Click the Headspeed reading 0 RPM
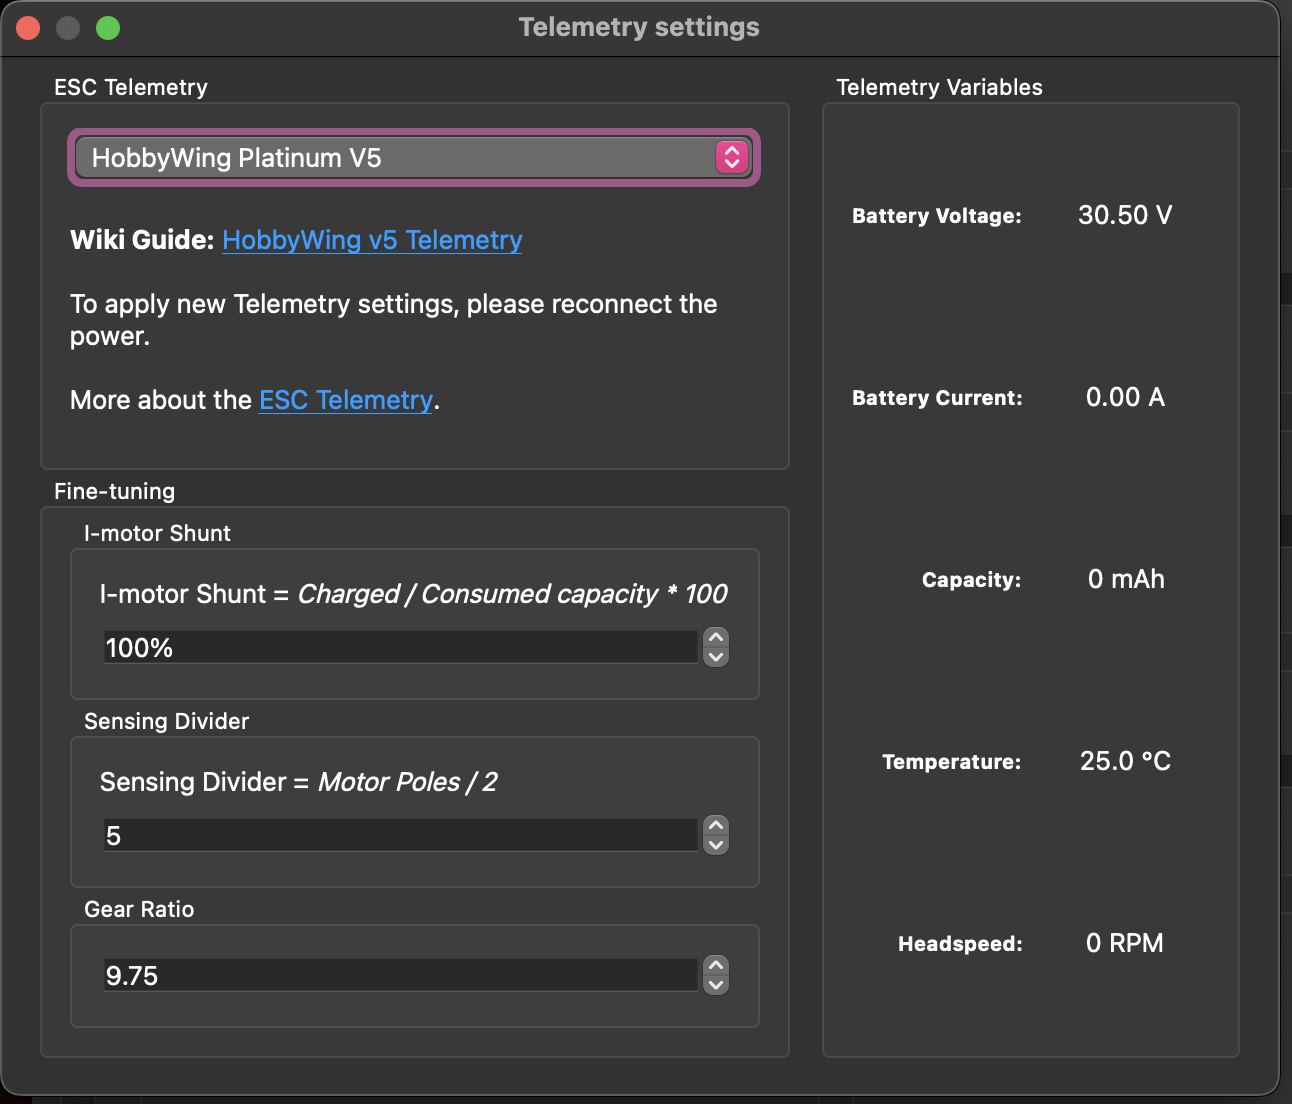Screen dimensions: 1292x1104 (x=1125, y=943)
